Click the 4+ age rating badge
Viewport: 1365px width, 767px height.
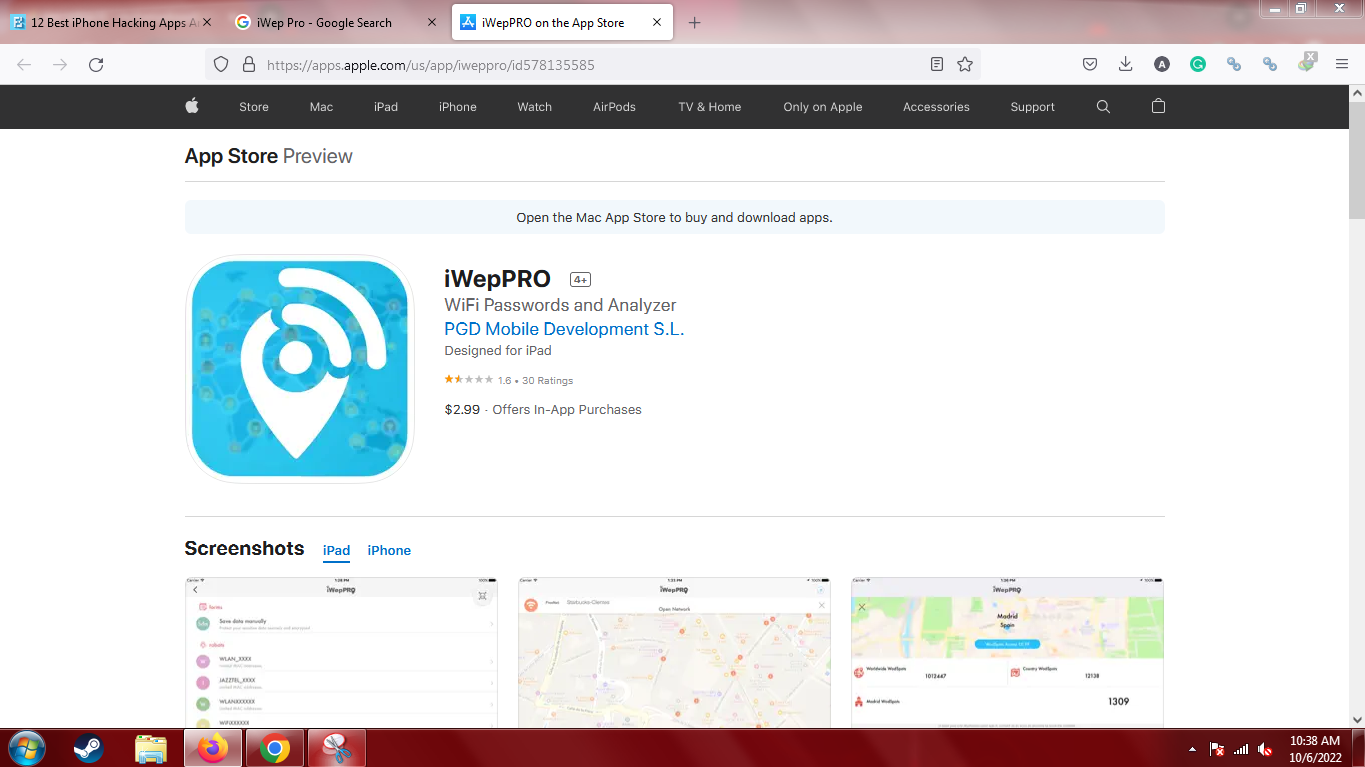(x=580, y=280)
